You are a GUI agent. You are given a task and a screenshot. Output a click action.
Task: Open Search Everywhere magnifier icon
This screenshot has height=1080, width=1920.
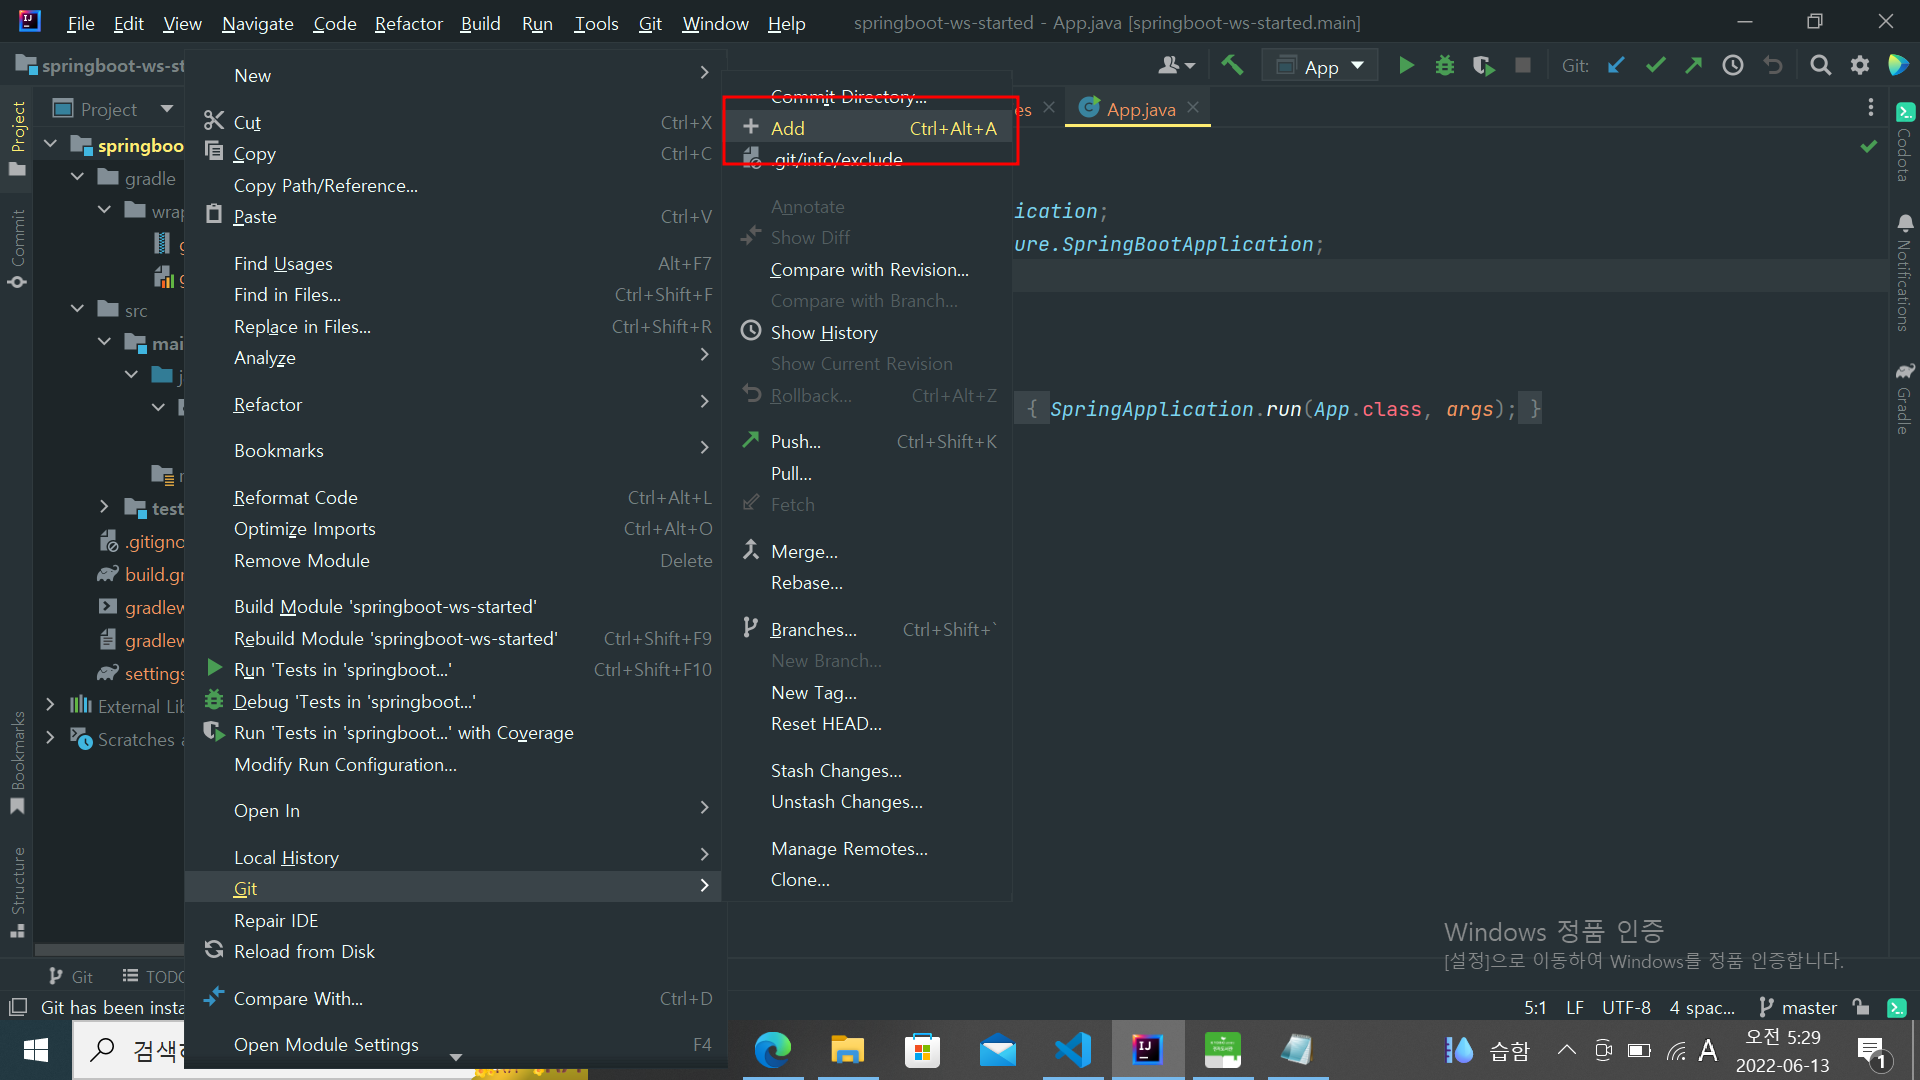(x=1821, y=66)
